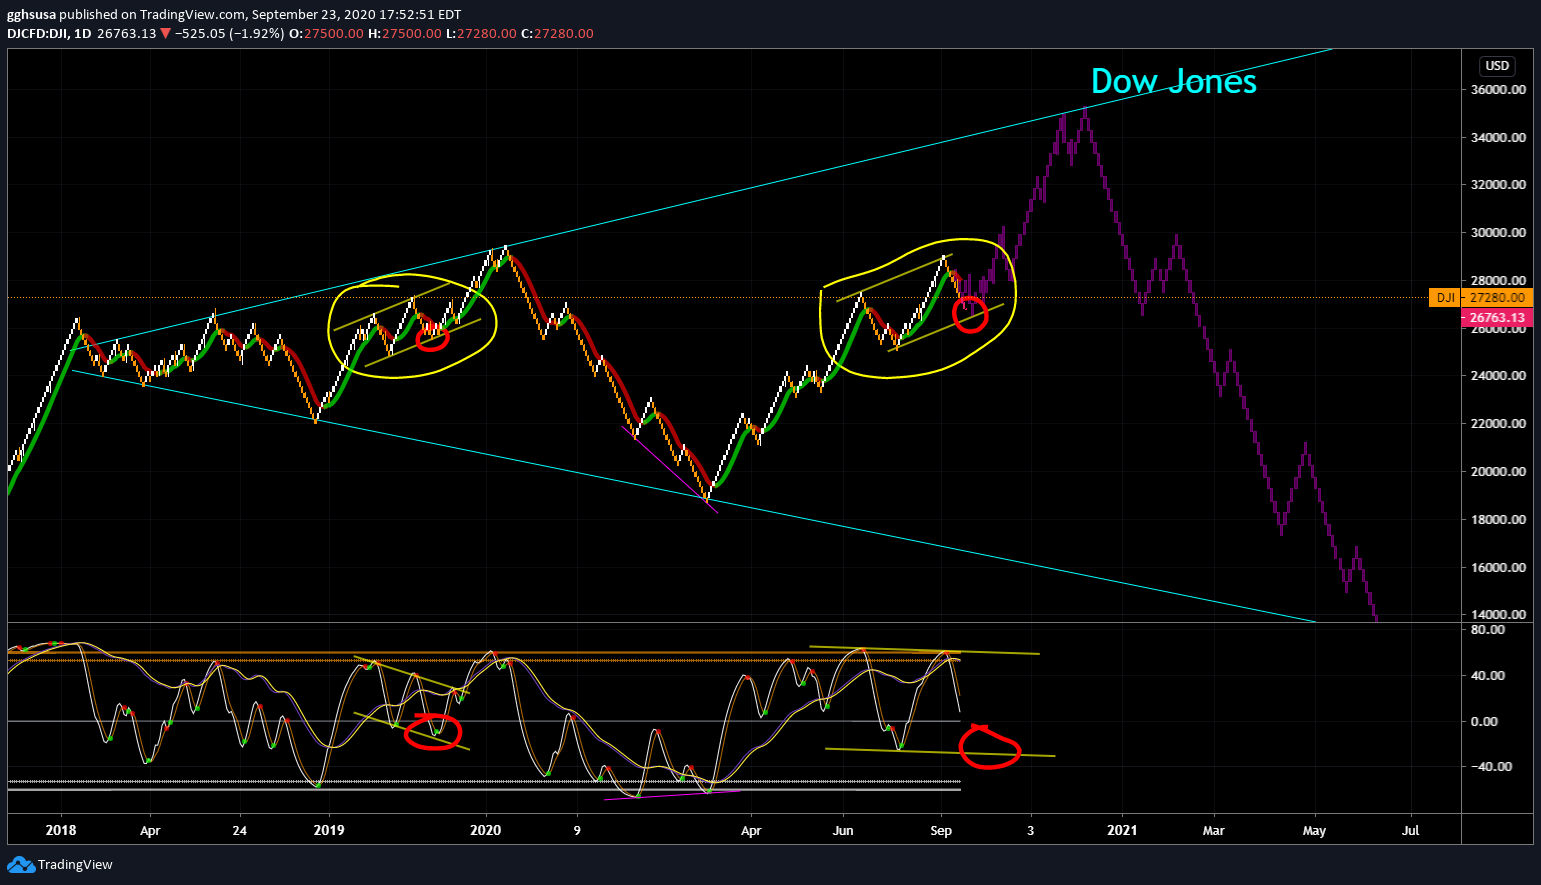Click the publish timestamp 'September 23, 2020 17:52:51 EDT'
This screenshot has width=1541, height=885.
click(357, 15)
